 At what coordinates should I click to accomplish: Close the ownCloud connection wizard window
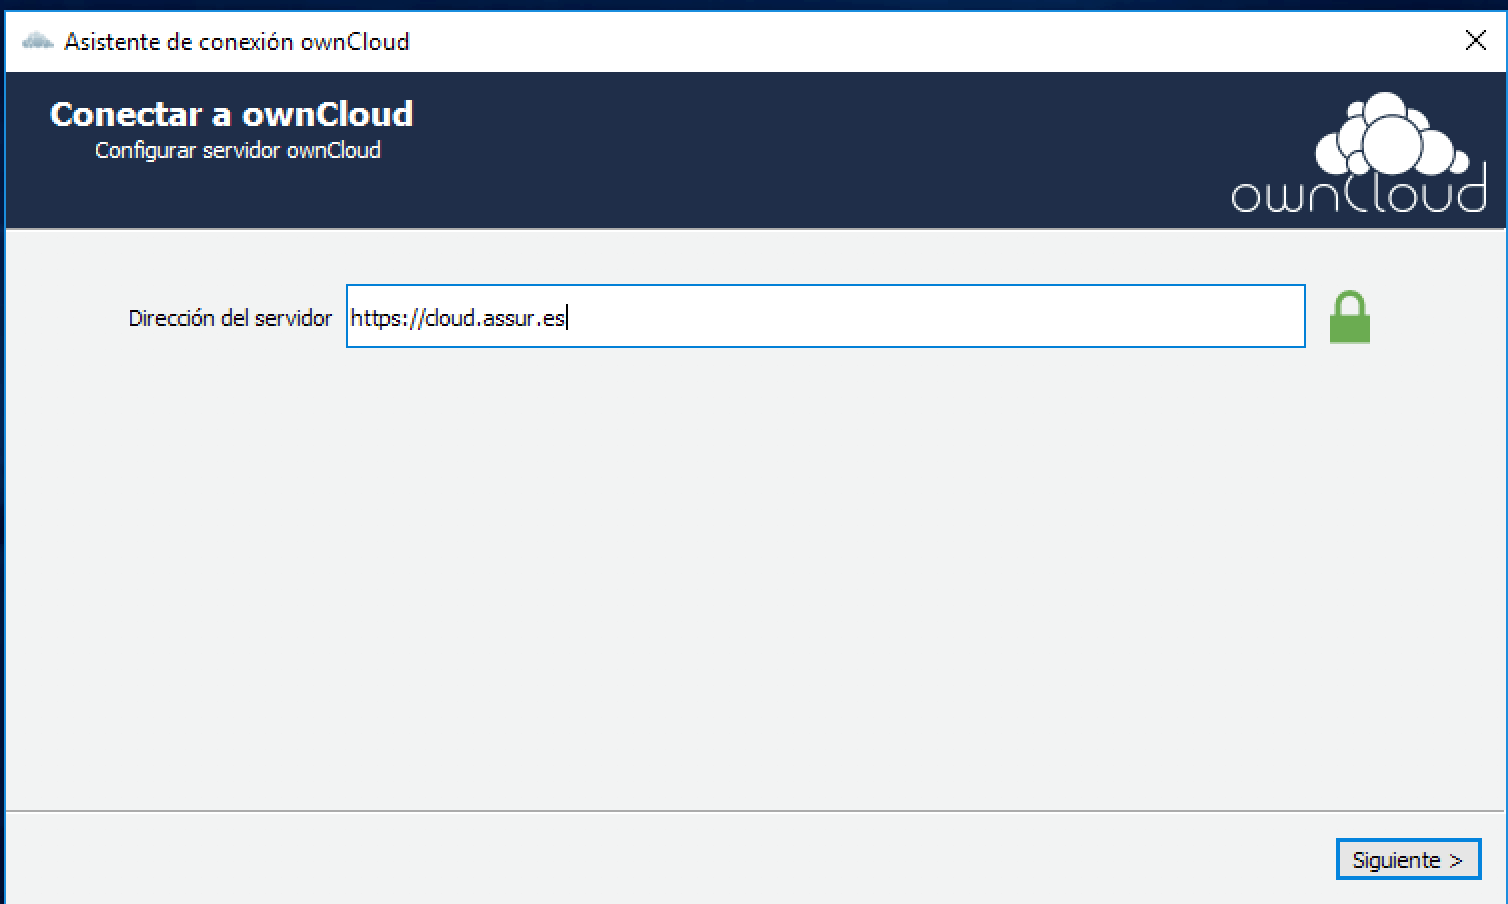click(x=1475, y=40)
